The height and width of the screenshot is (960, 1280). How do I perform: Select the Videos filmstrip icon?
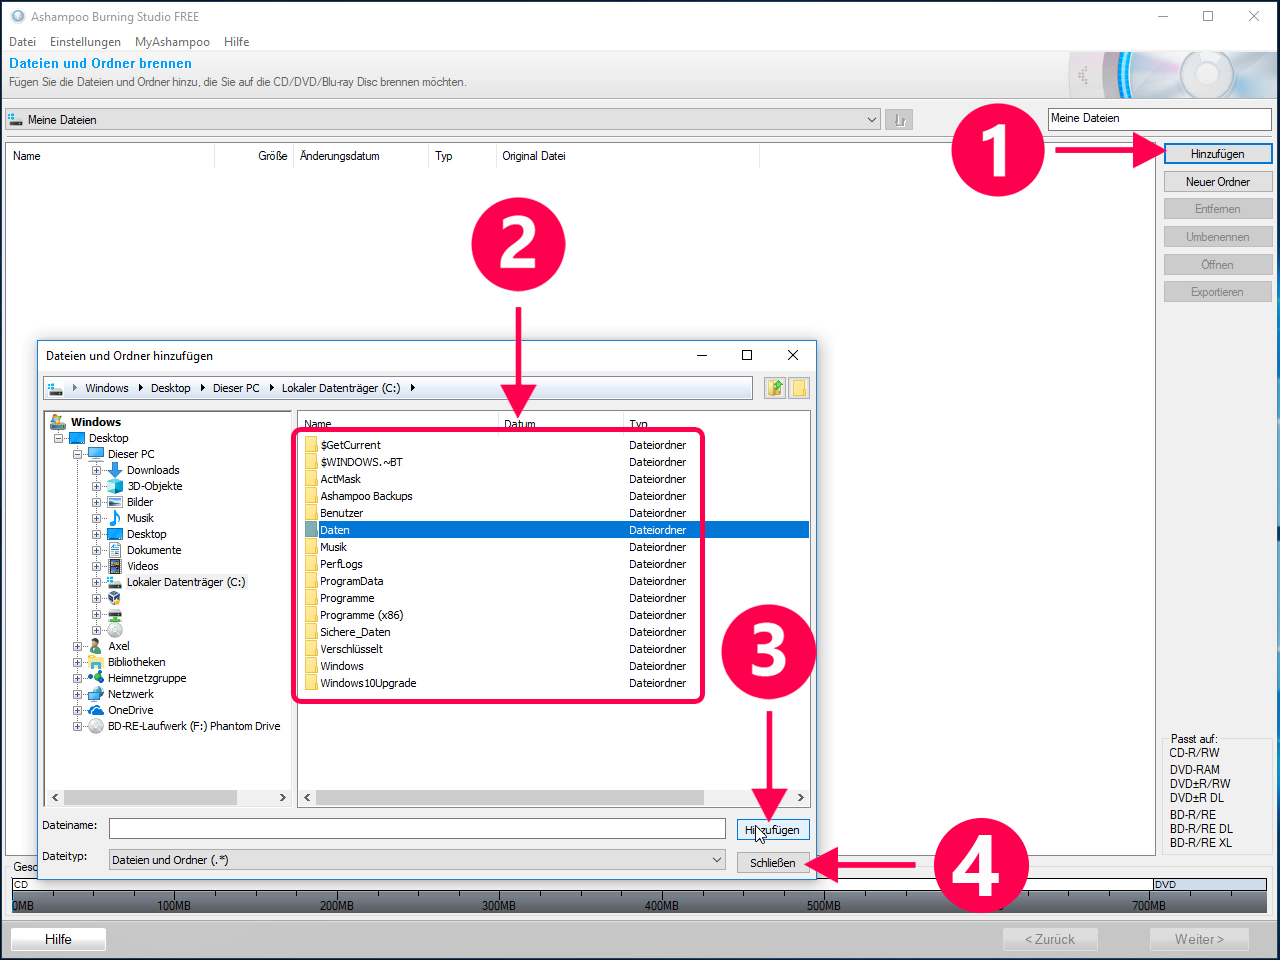[x=115, y=566]
